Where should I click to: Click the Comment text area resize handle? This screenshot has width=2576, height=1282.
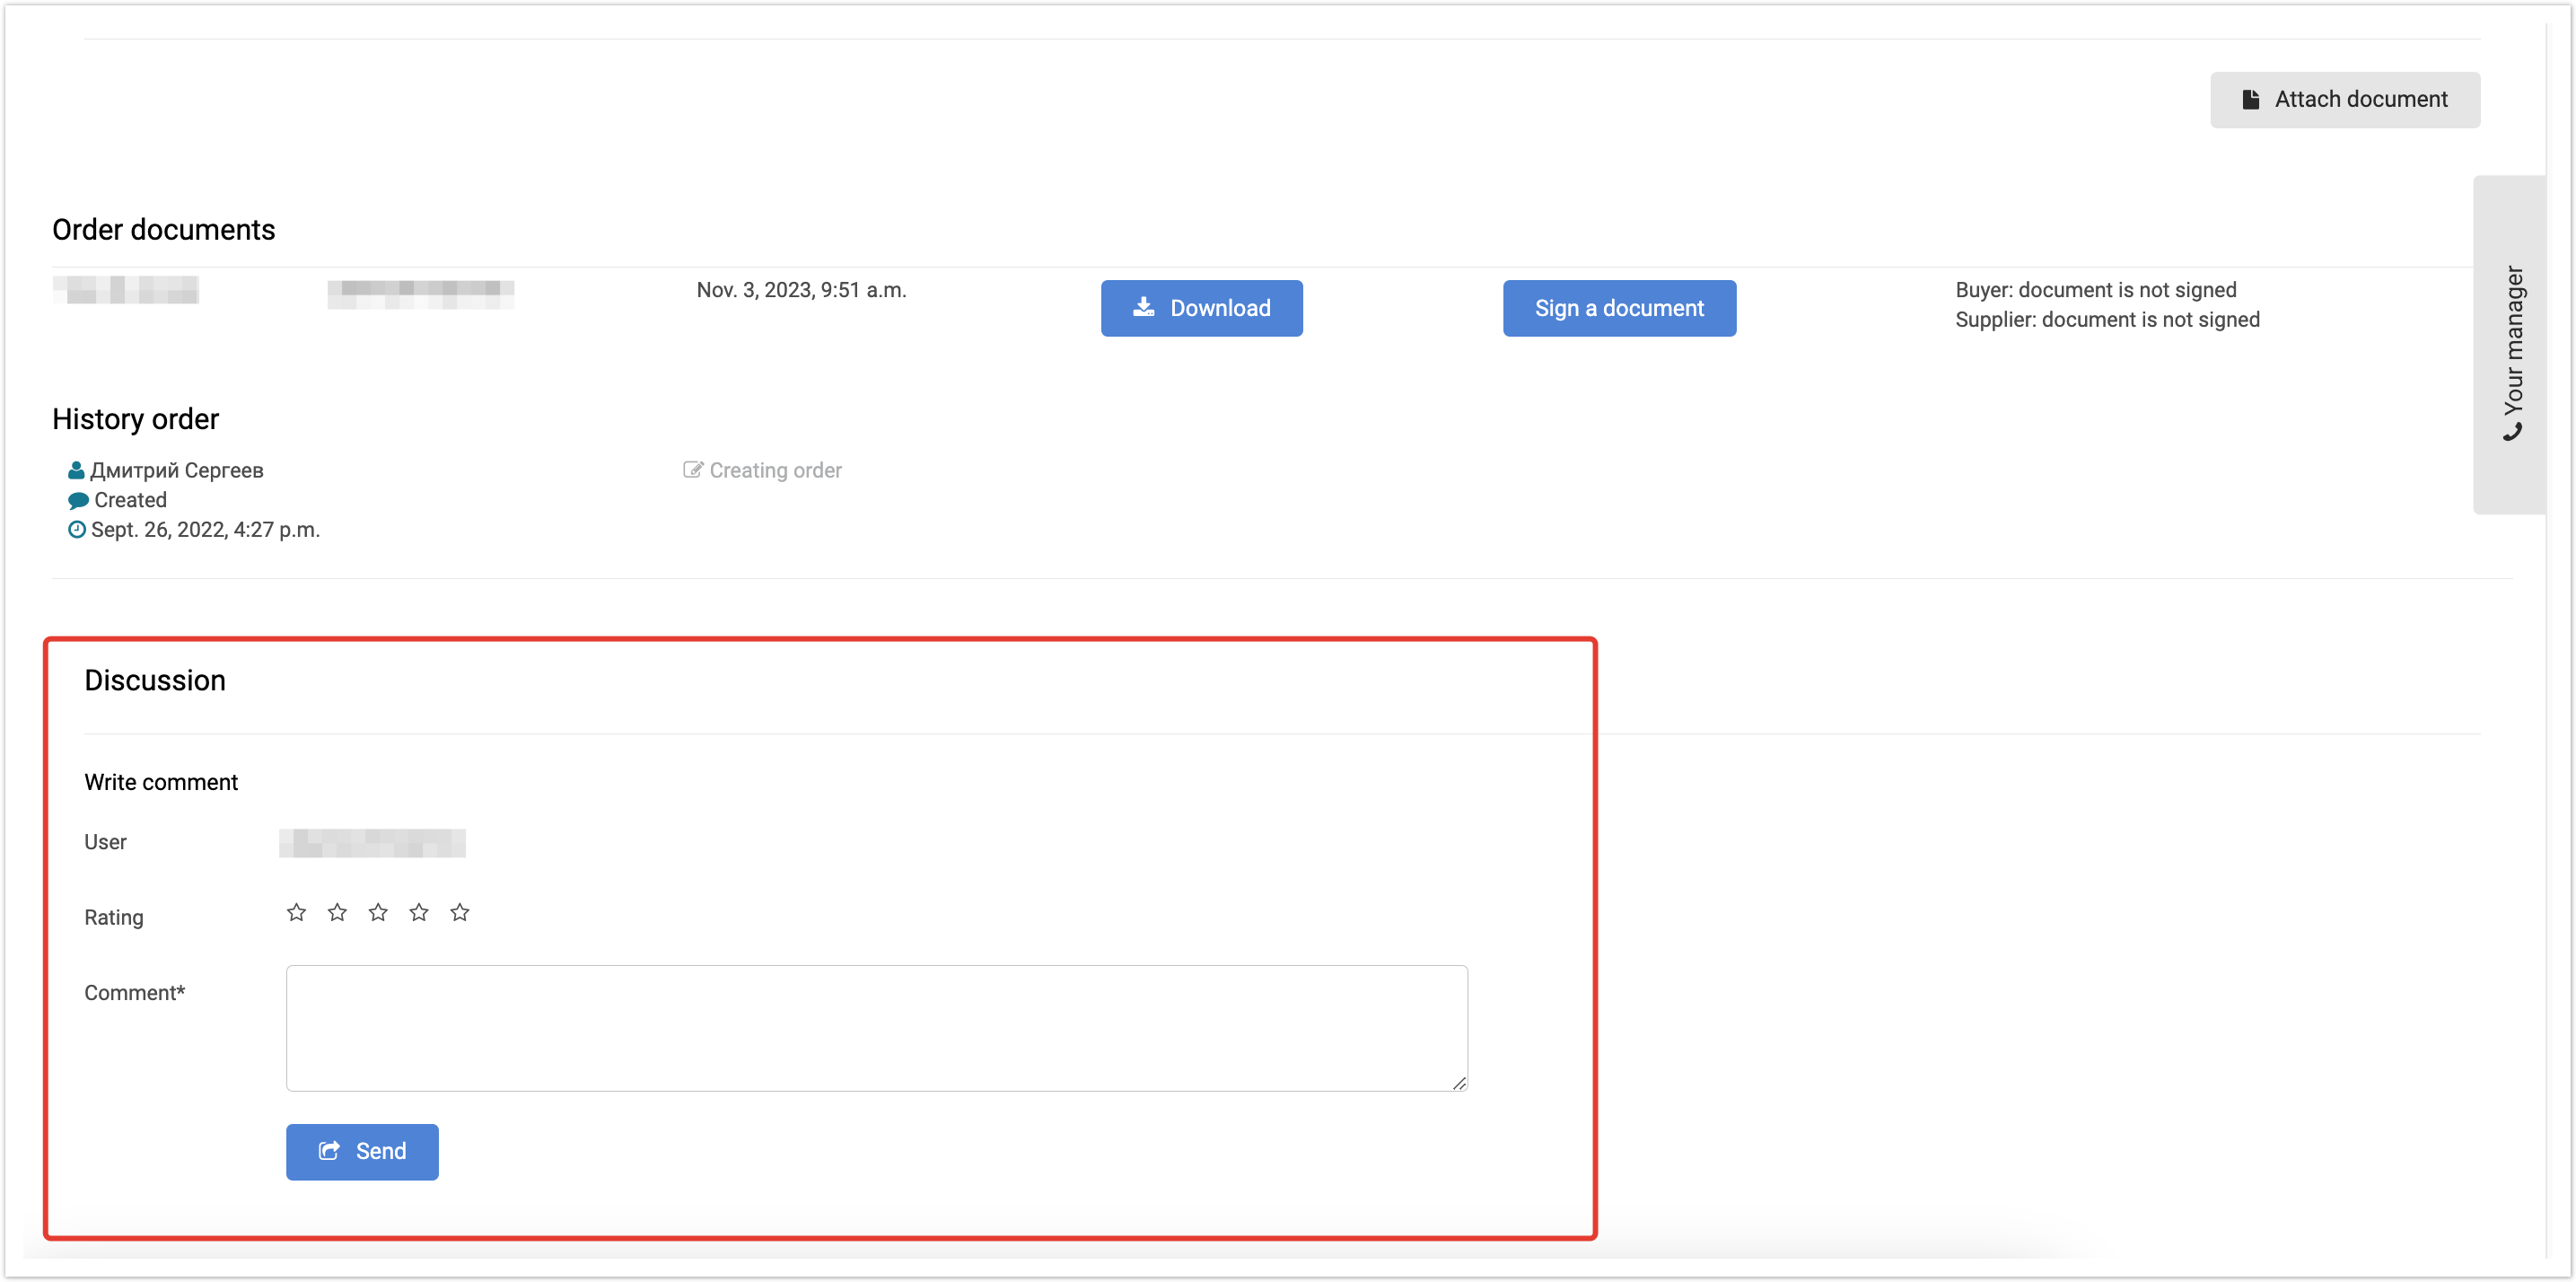pyautogui.click(x=1459, y=1083)
